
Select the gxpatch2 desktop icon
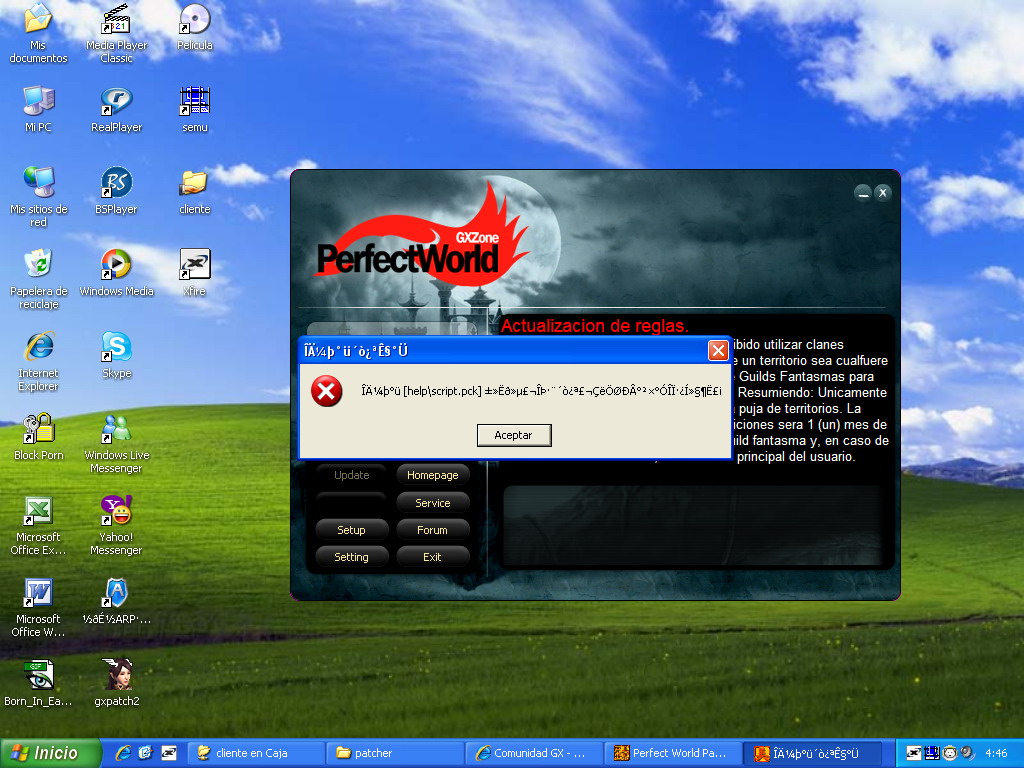[116, 683]
